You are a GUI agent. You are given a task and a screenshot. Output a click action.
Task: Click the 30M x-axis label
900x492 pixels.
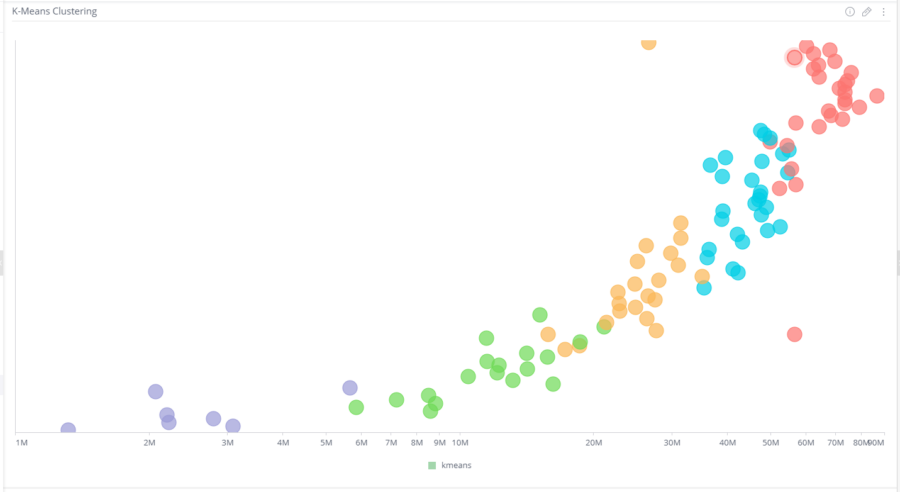coord(672,441)
